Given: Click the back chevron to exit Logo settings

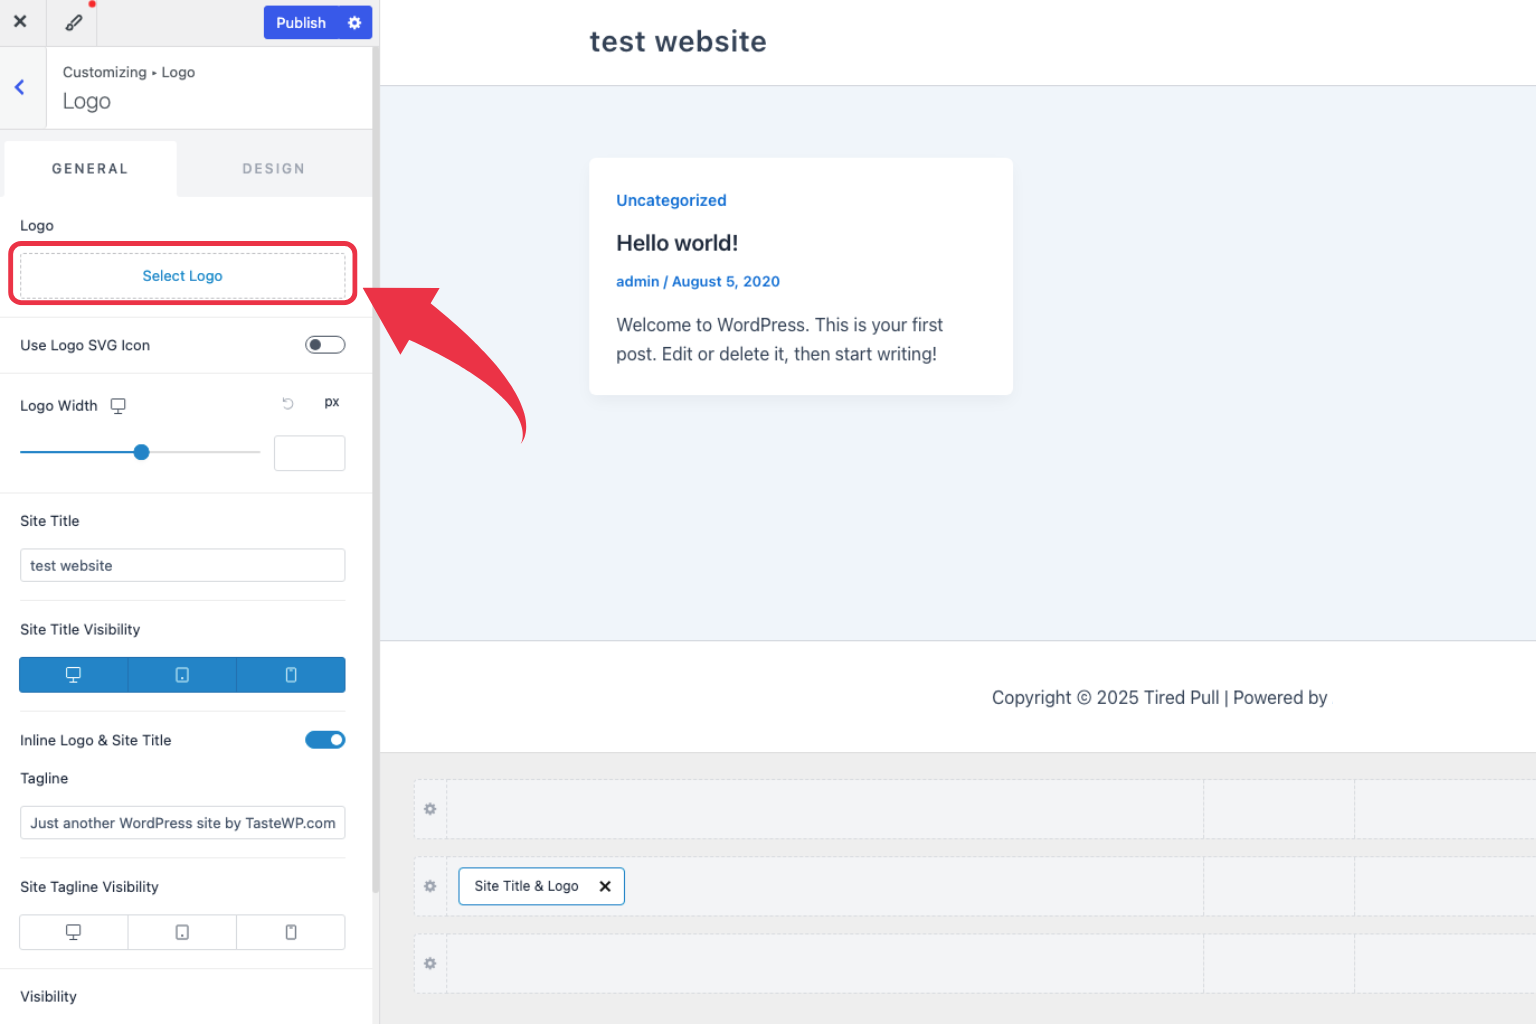Looking at the screenshot, I should pyautogui.click(x=20, y=87).
